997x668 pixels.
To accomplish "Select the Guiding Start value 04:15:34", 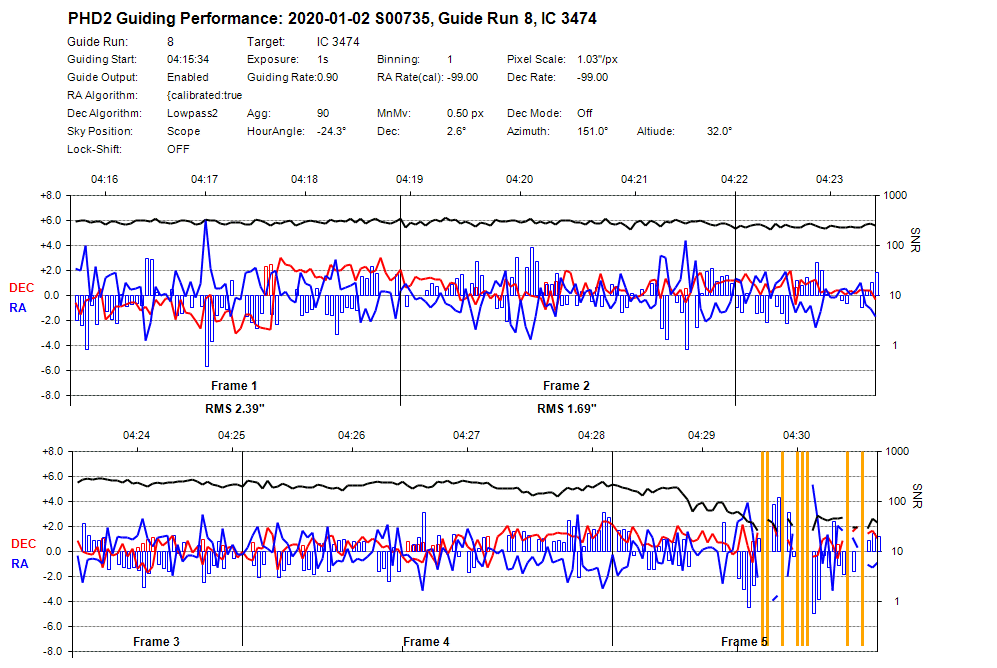I will pos(188,59).
